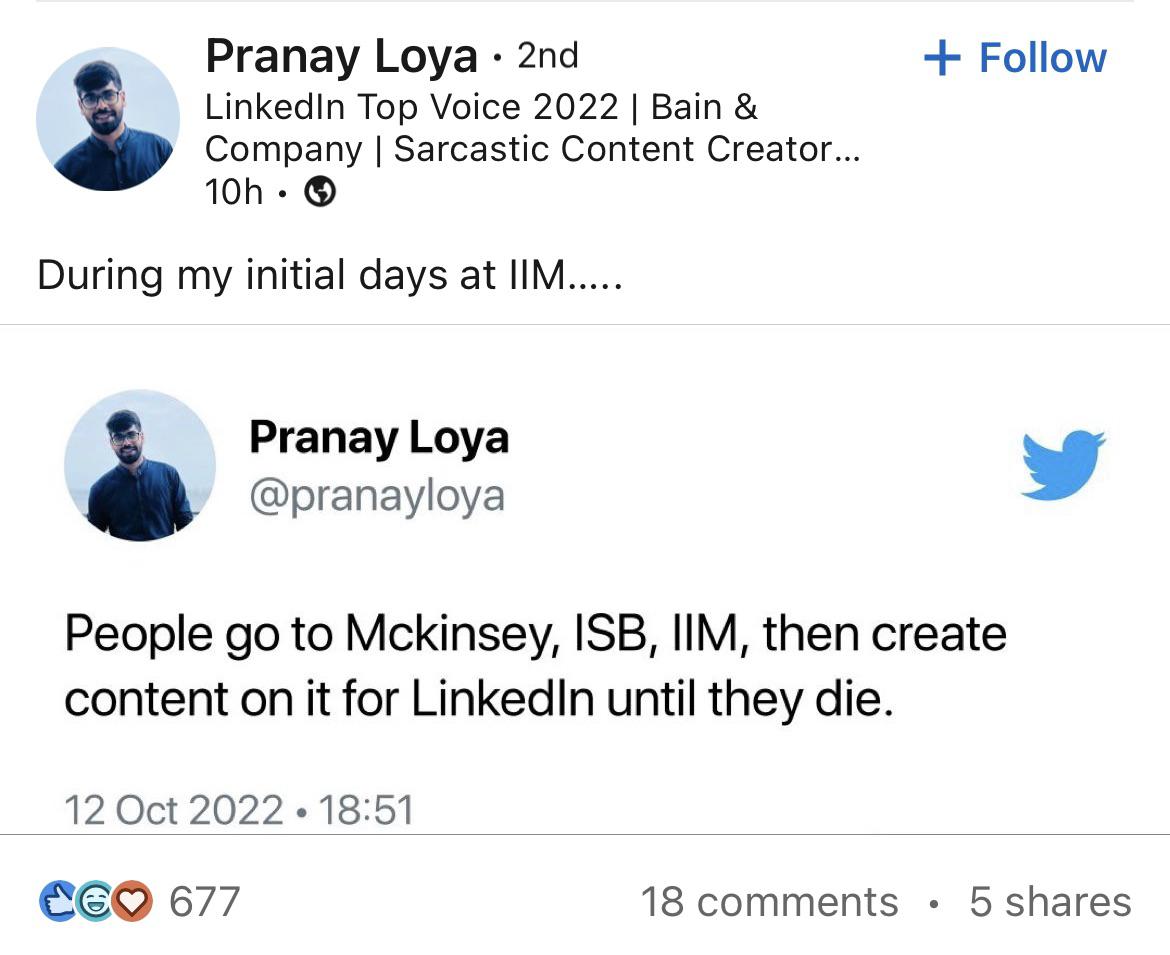Click the funny laughing reaction icon
The width and height of the screenshot is (1170, 955).
tap(94, 901)
